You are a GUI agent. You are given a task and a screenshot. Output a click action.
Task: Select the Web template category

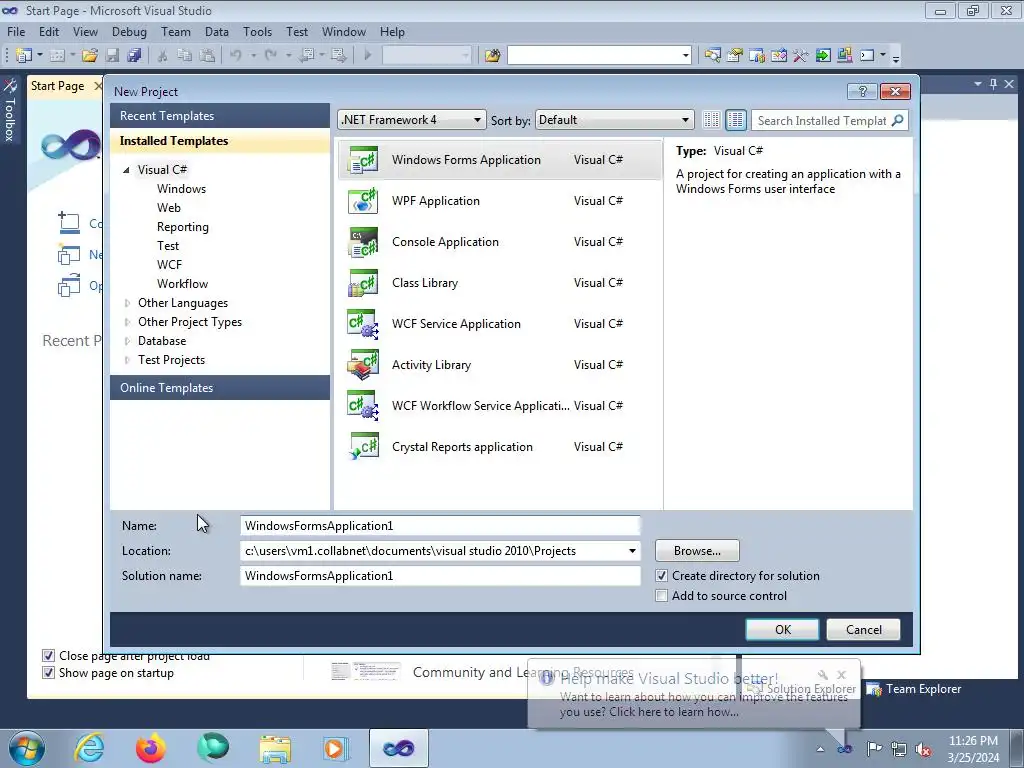[x=168, y=208]
